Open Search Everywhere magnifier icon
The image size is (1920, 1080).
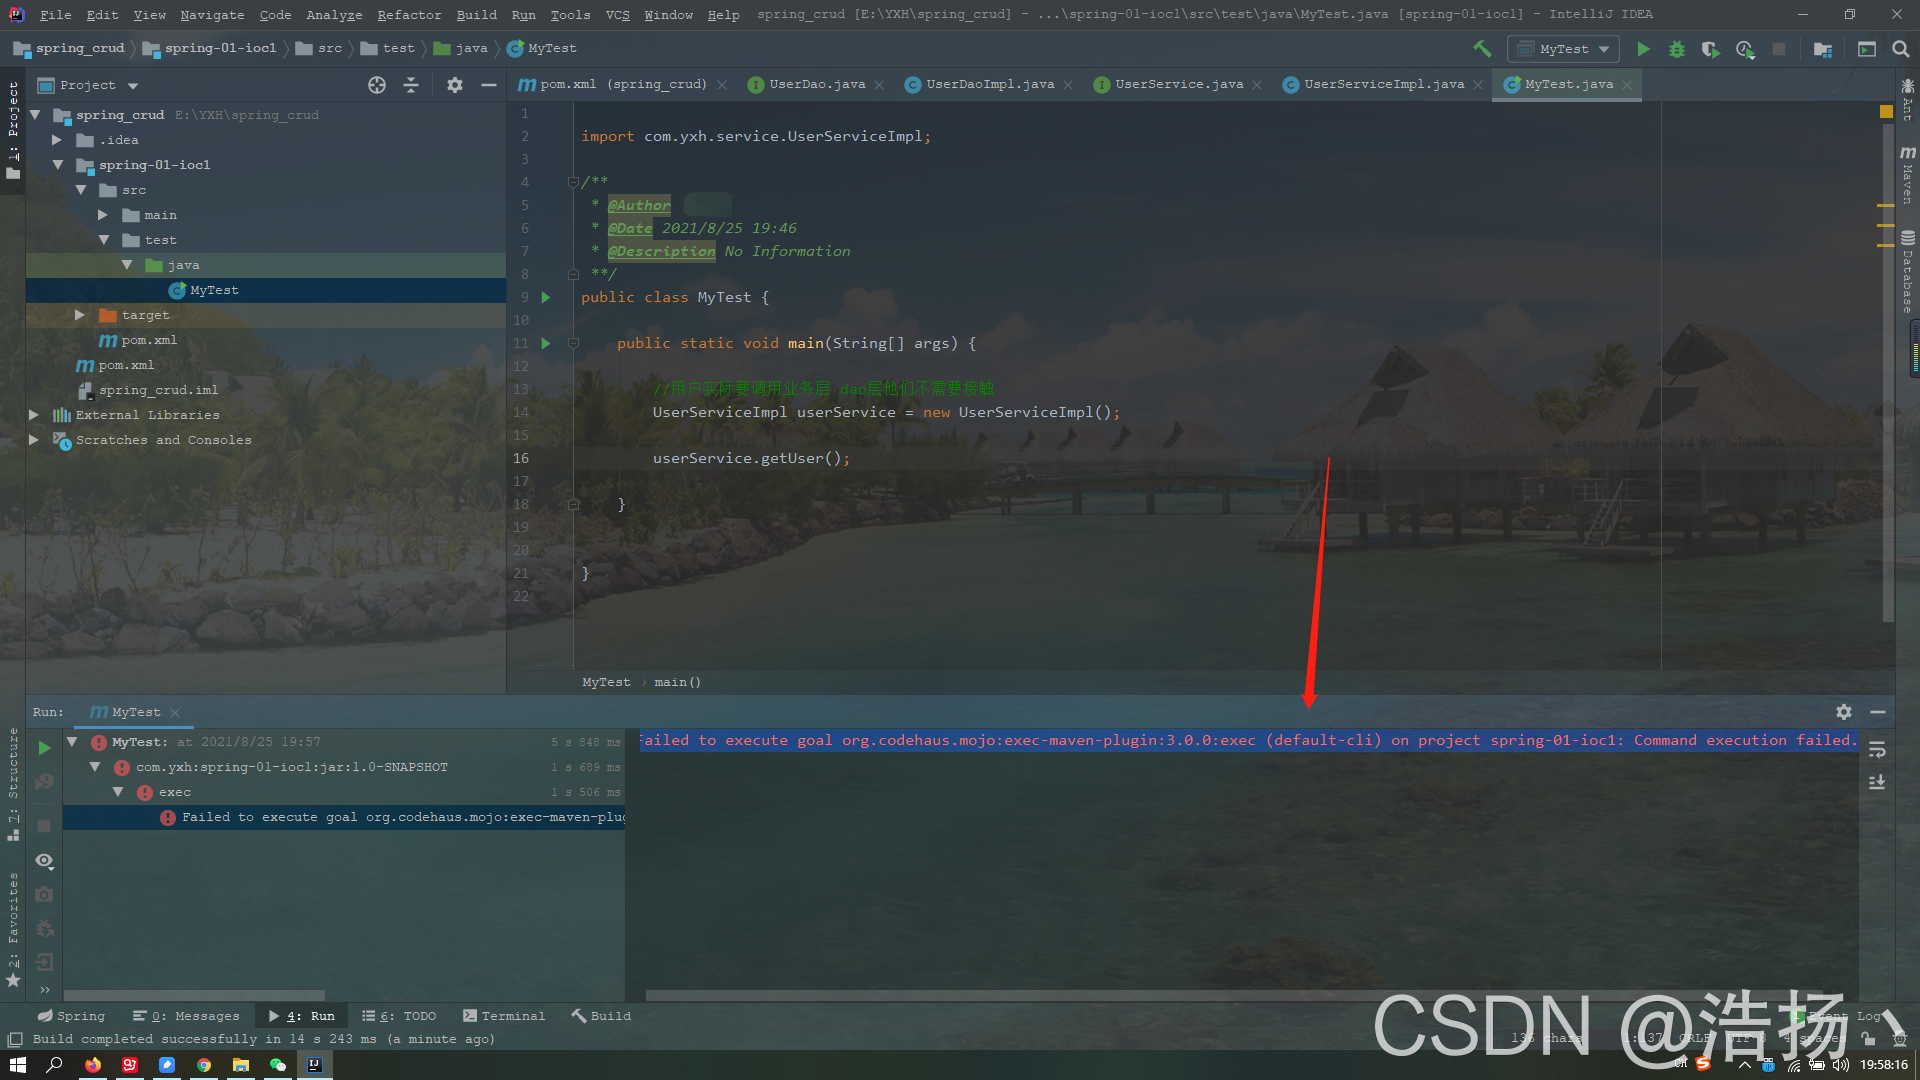[x=1901, y=49]
